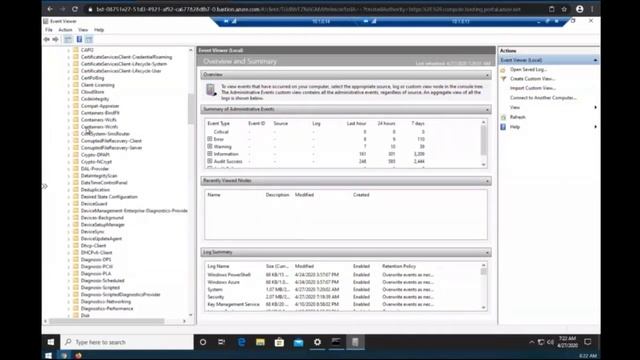Image resolution: width=640 pixels, height=360 pixels.
Task: Toggle Show/Hide Action Pane toolbar icon
Action: [x=89, y=40]
